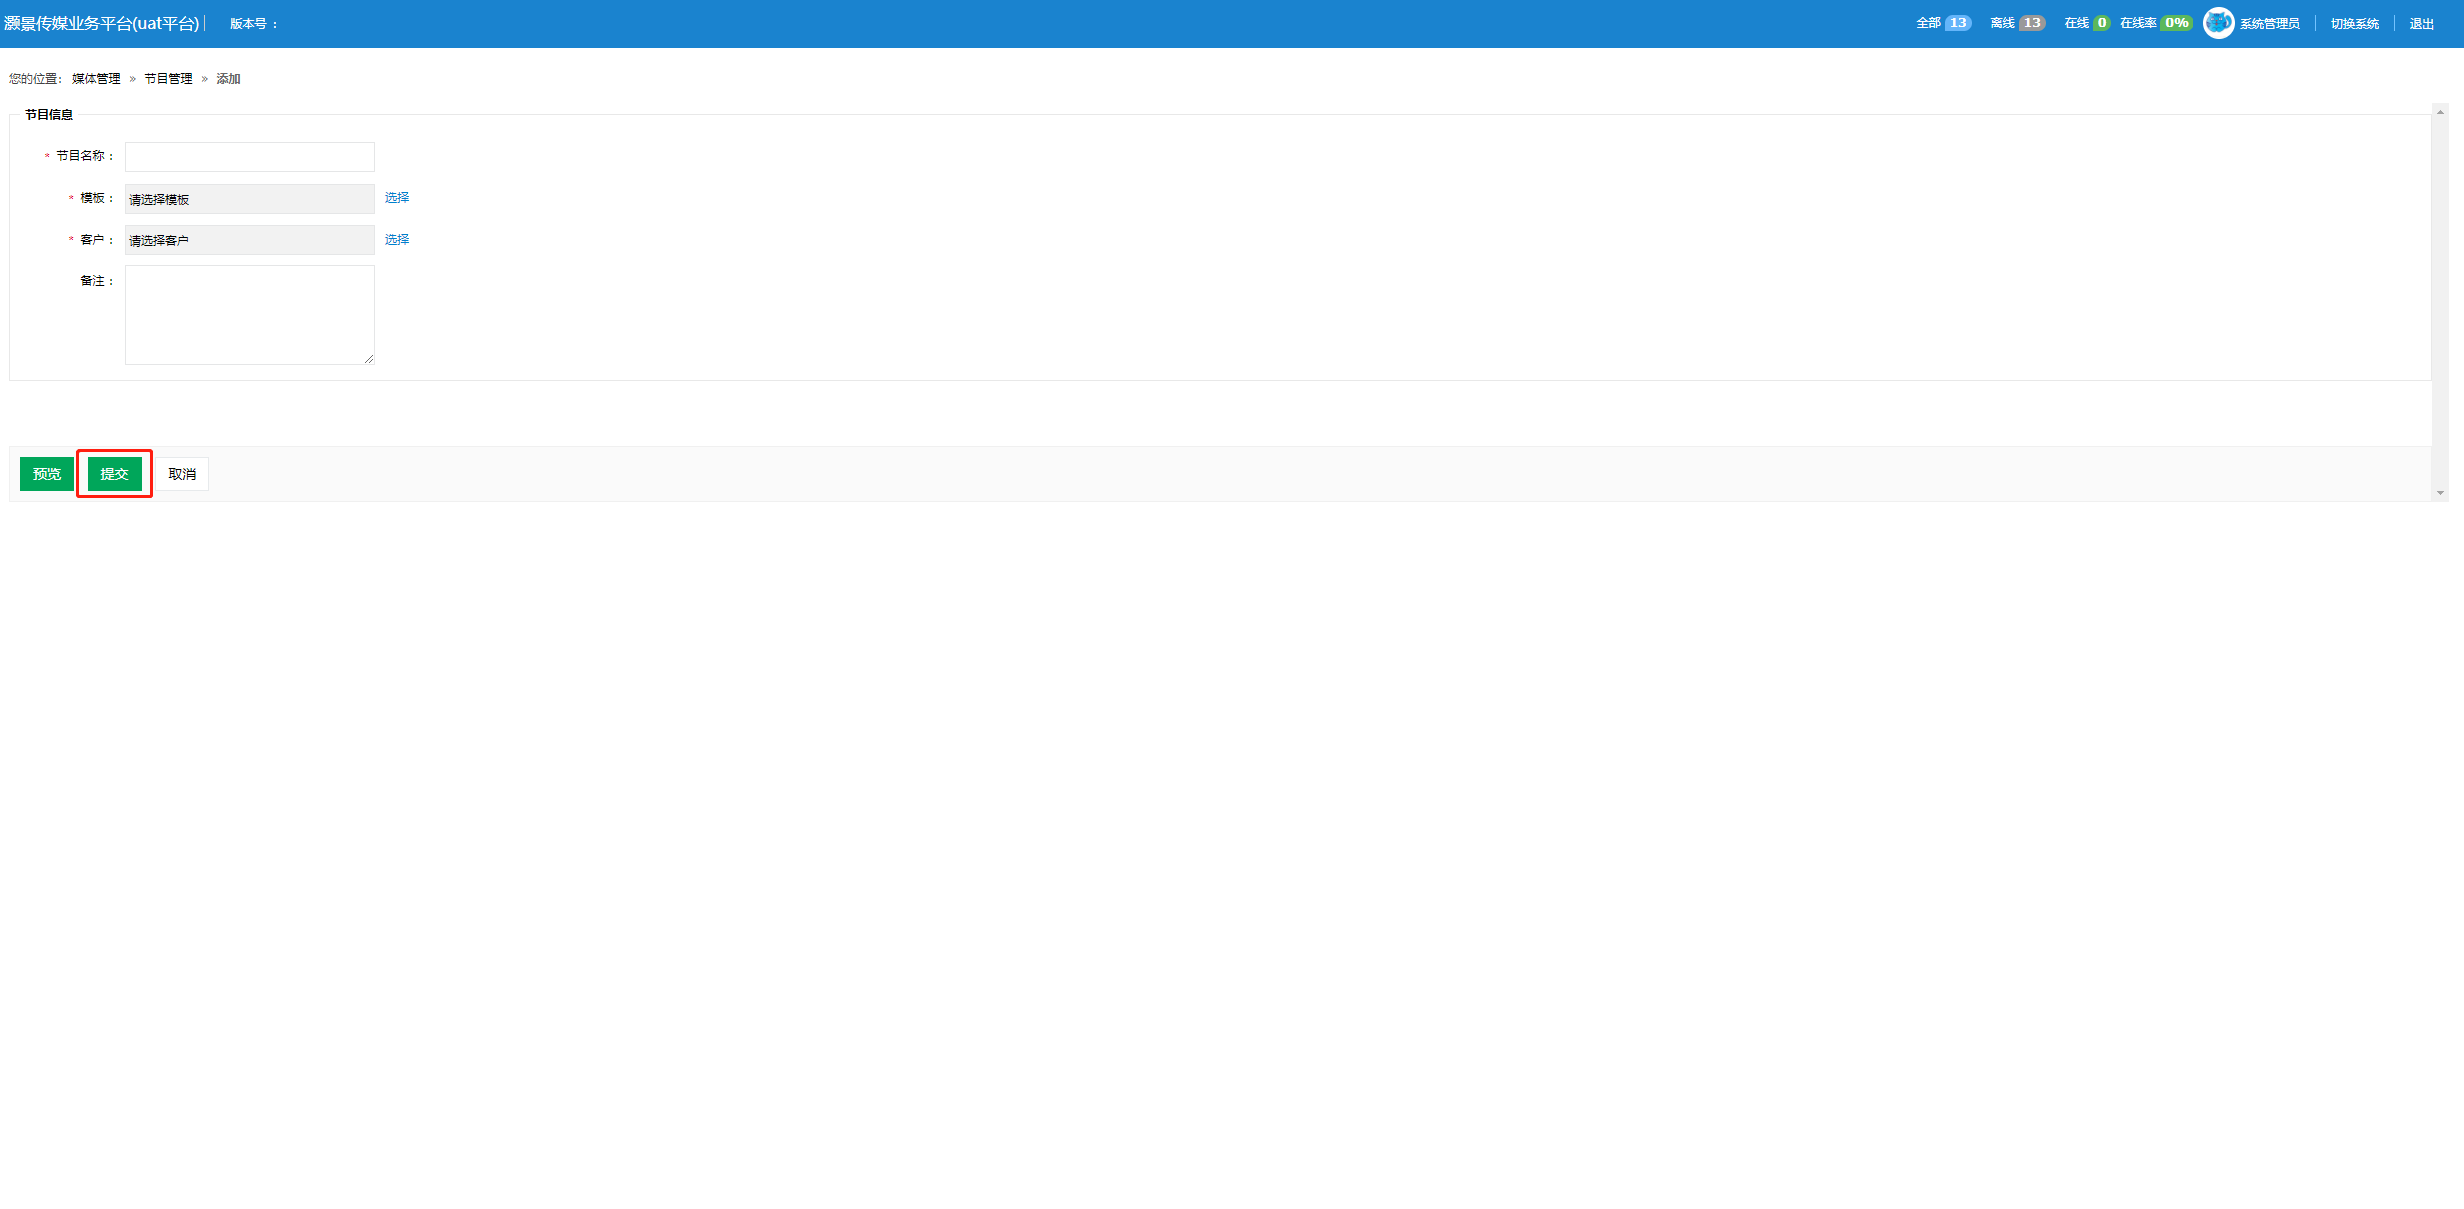This screenshot has width=2464, height=1209.
Task: Click the scrollbar up arrow
Action: (x=2440, y=112)
